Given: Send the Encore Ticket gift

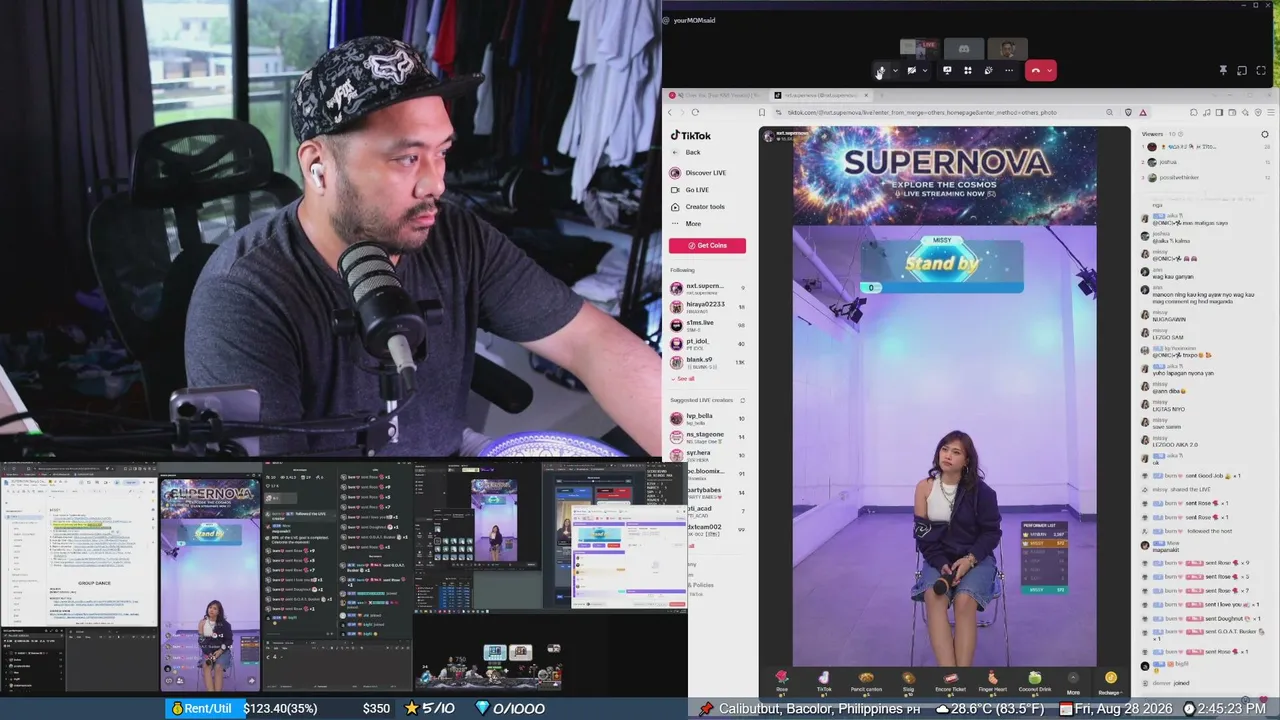Looking at the screenshot, I should click(x=950, y=682).
